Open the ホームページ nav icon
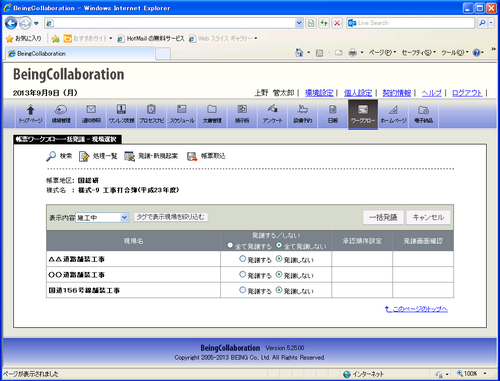This screenshot has height=381, width=500. (393, 114)
